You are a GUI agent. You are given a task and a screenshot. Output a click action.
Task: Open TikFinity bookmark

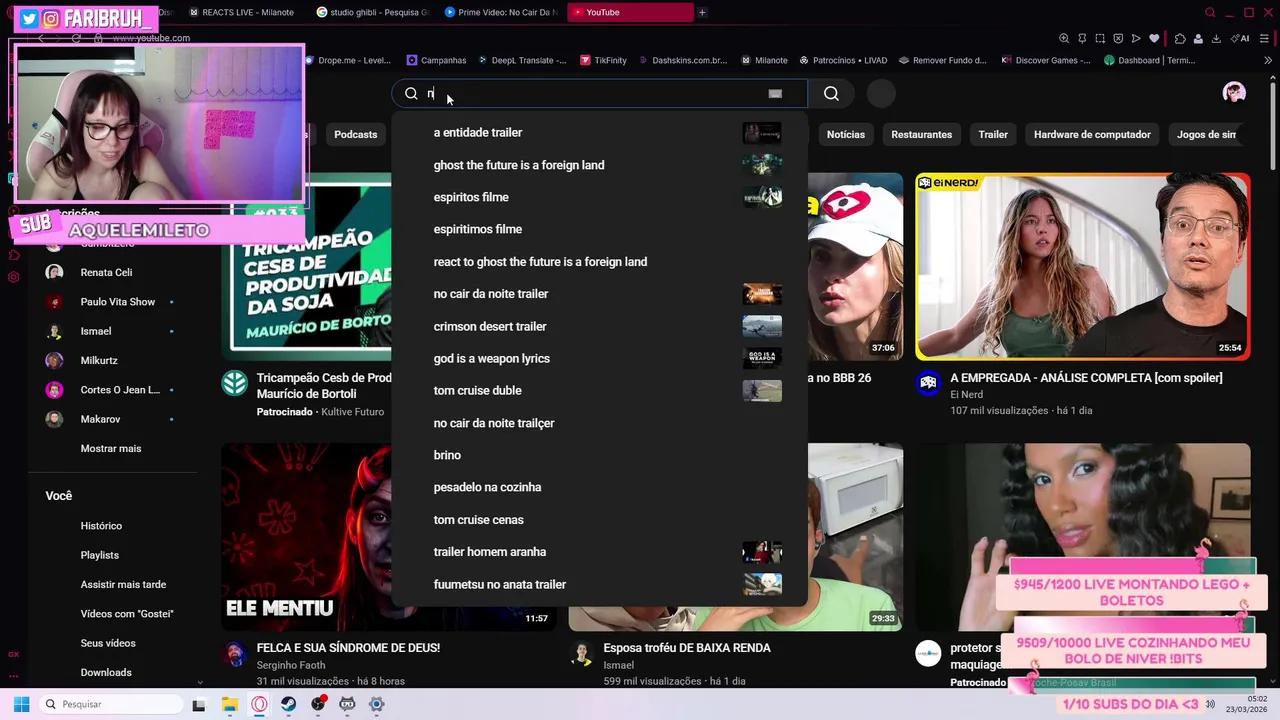click(x=603, y=60)
